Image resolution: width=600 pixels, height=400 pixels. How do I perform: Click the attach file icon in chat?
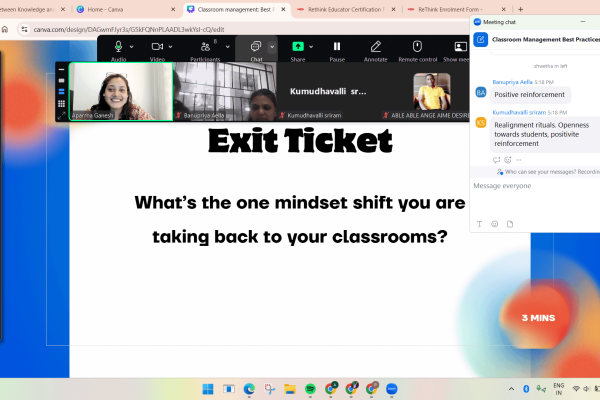pos(509,223)
